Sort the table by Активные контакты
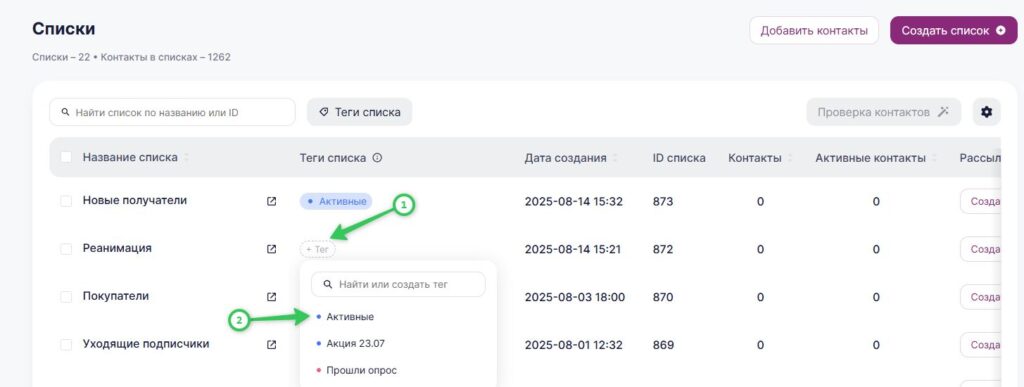Image resolution: width=1024 pixels, height=387 pixels. (935, 158)
